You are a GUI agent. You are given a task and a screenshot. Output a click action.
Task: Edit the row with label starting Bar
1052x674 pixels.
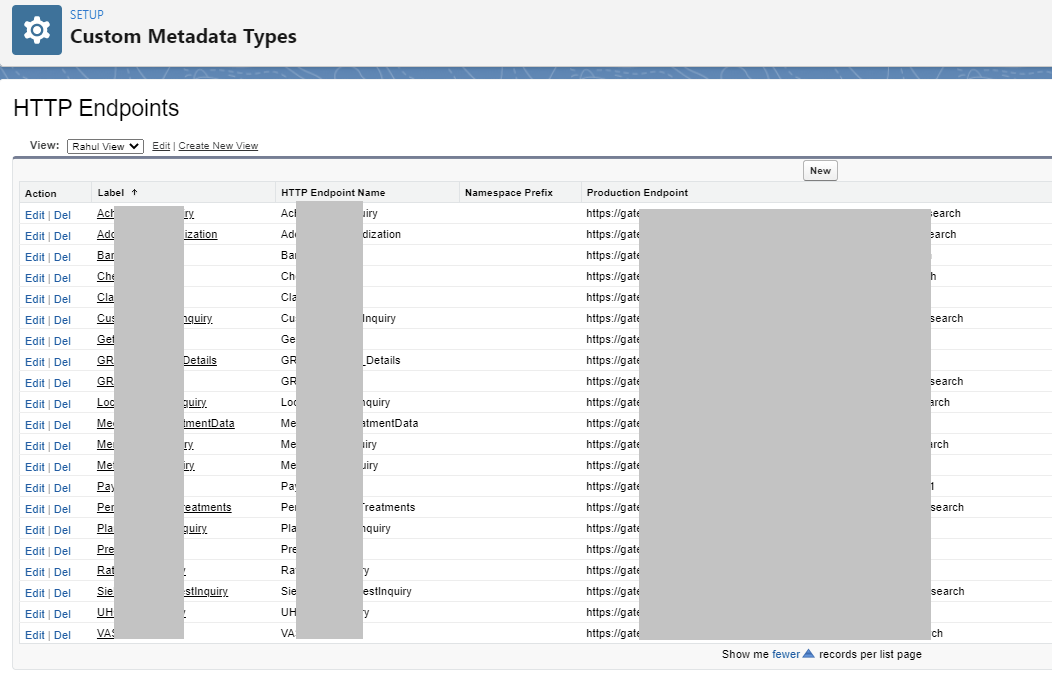pos(34,257)
